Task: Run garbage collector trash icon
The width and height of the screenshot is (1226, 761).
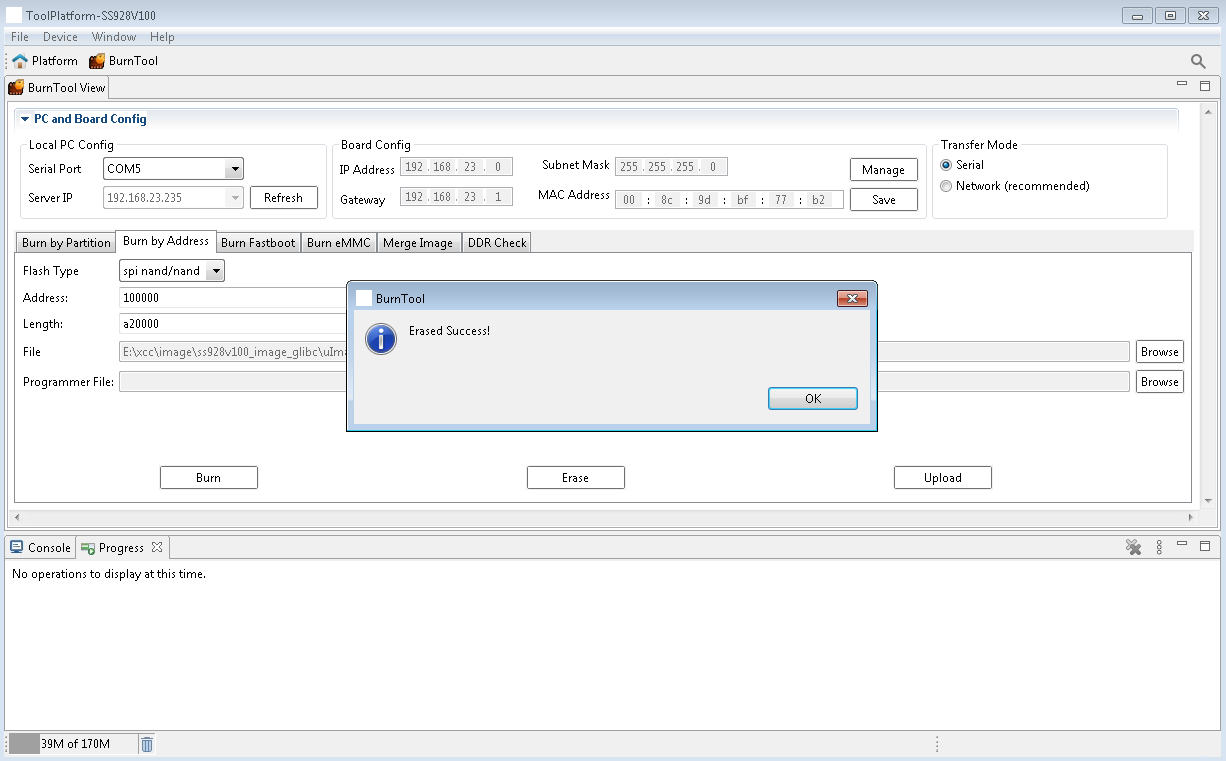Action: coord(147,744)
